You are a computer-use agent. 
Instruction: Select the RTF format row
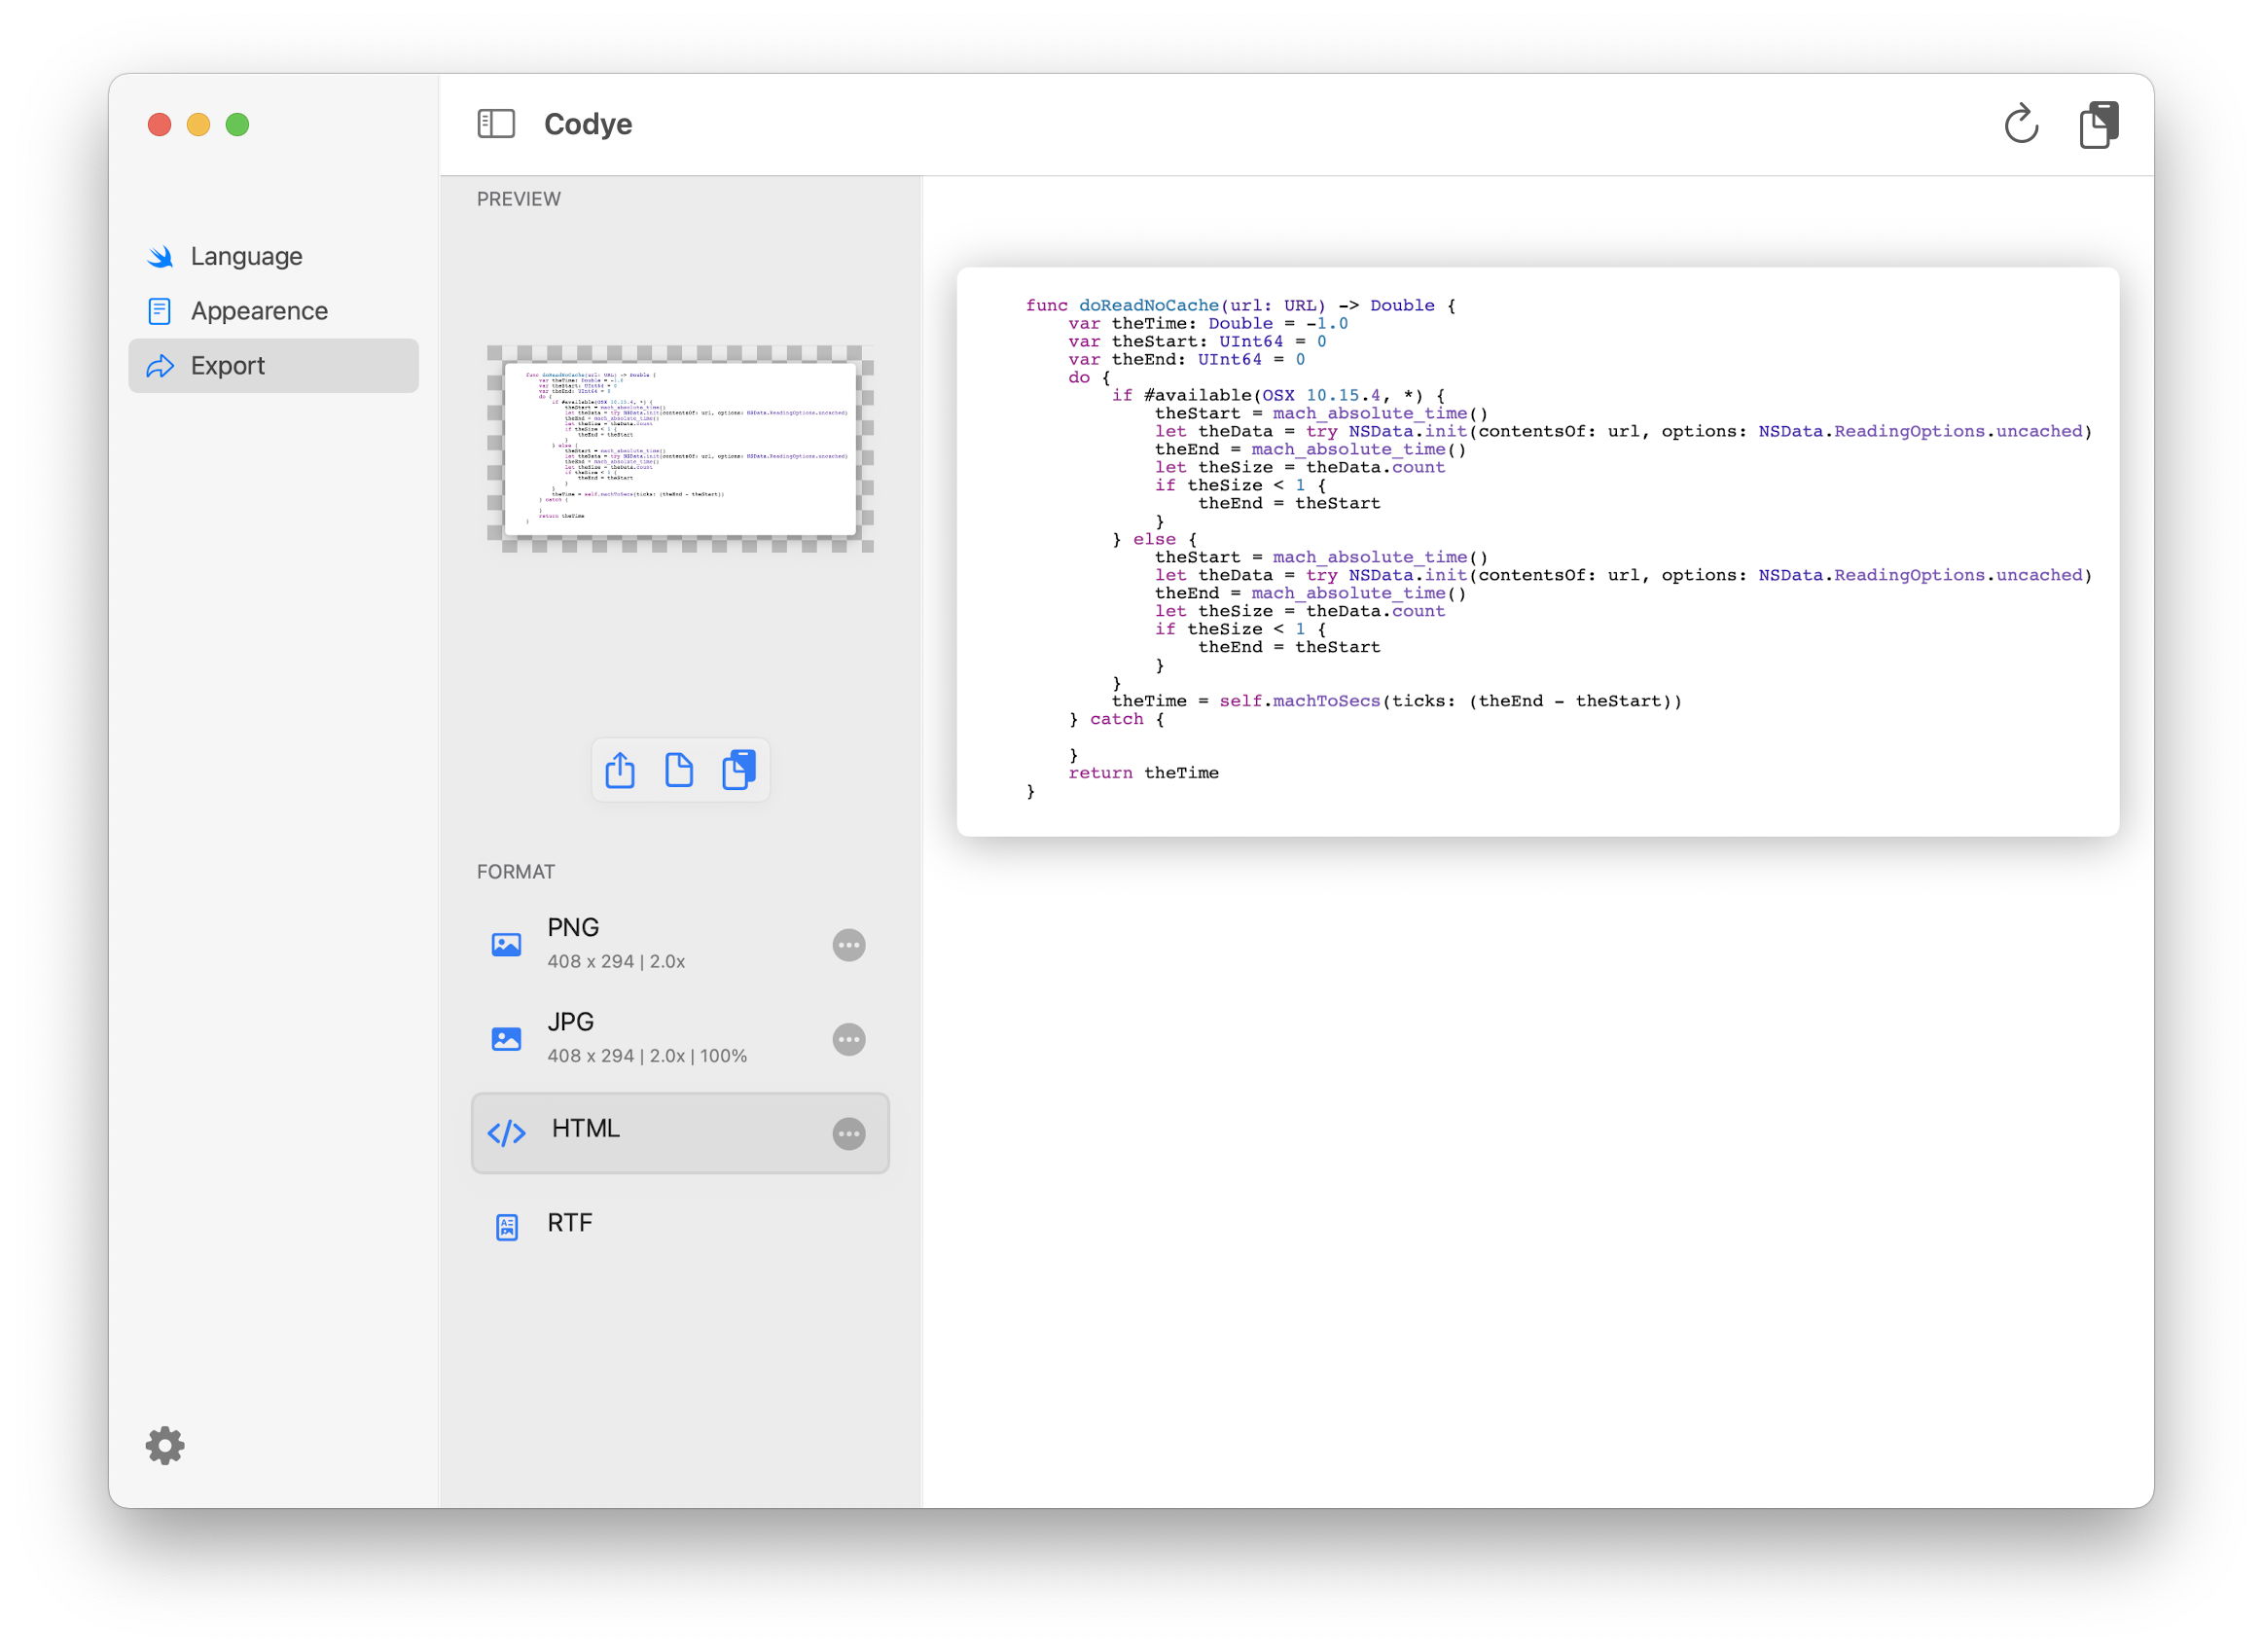point(680,1226)
